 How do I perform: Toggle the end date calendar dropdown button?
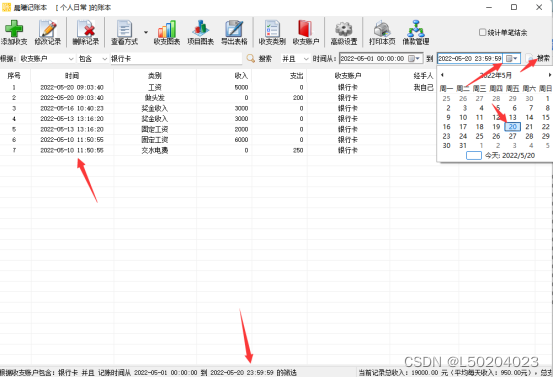tap(511, 59)
